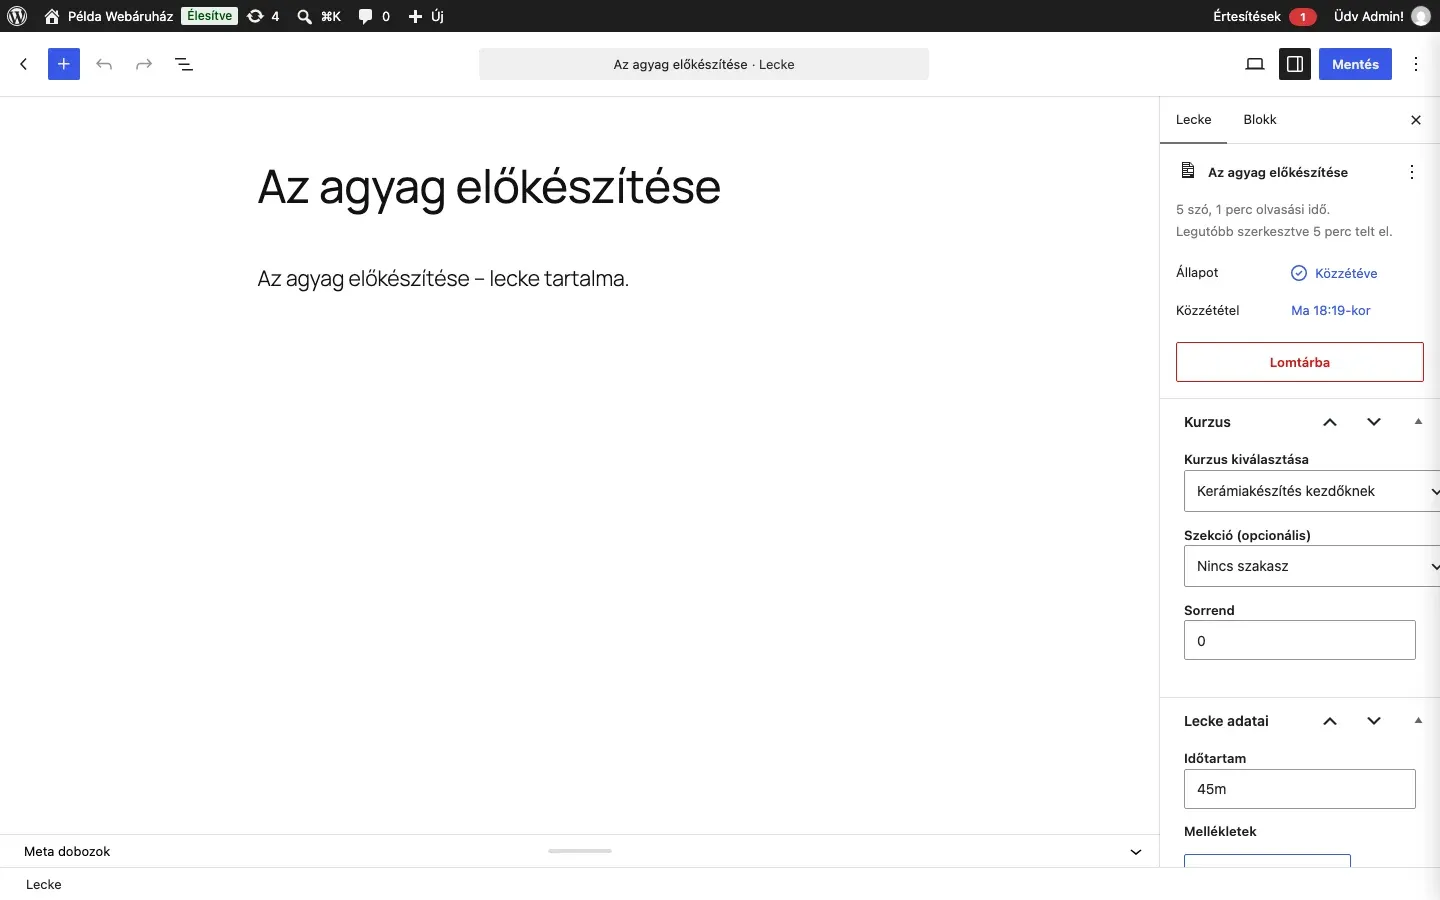Switch to the Lecke tab

tap(1194, 120)
